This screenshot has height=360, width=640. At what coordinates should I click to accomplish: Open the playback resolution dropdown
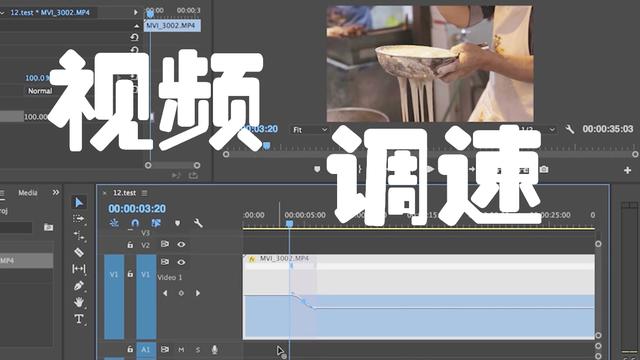(538, 129)
